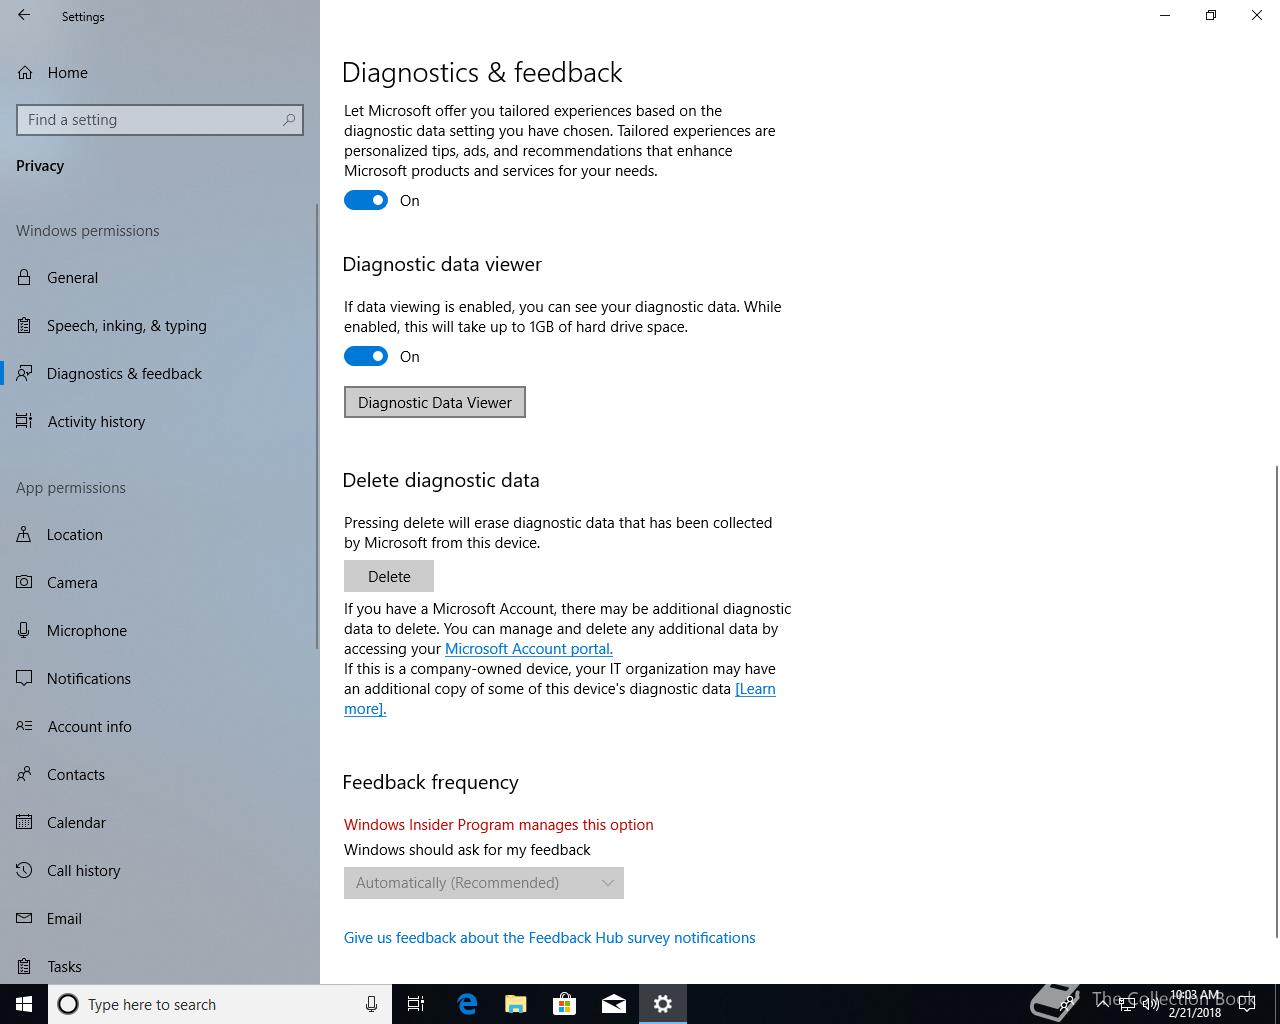Click the Email envelope icon in sidebar

click(24, 919)
